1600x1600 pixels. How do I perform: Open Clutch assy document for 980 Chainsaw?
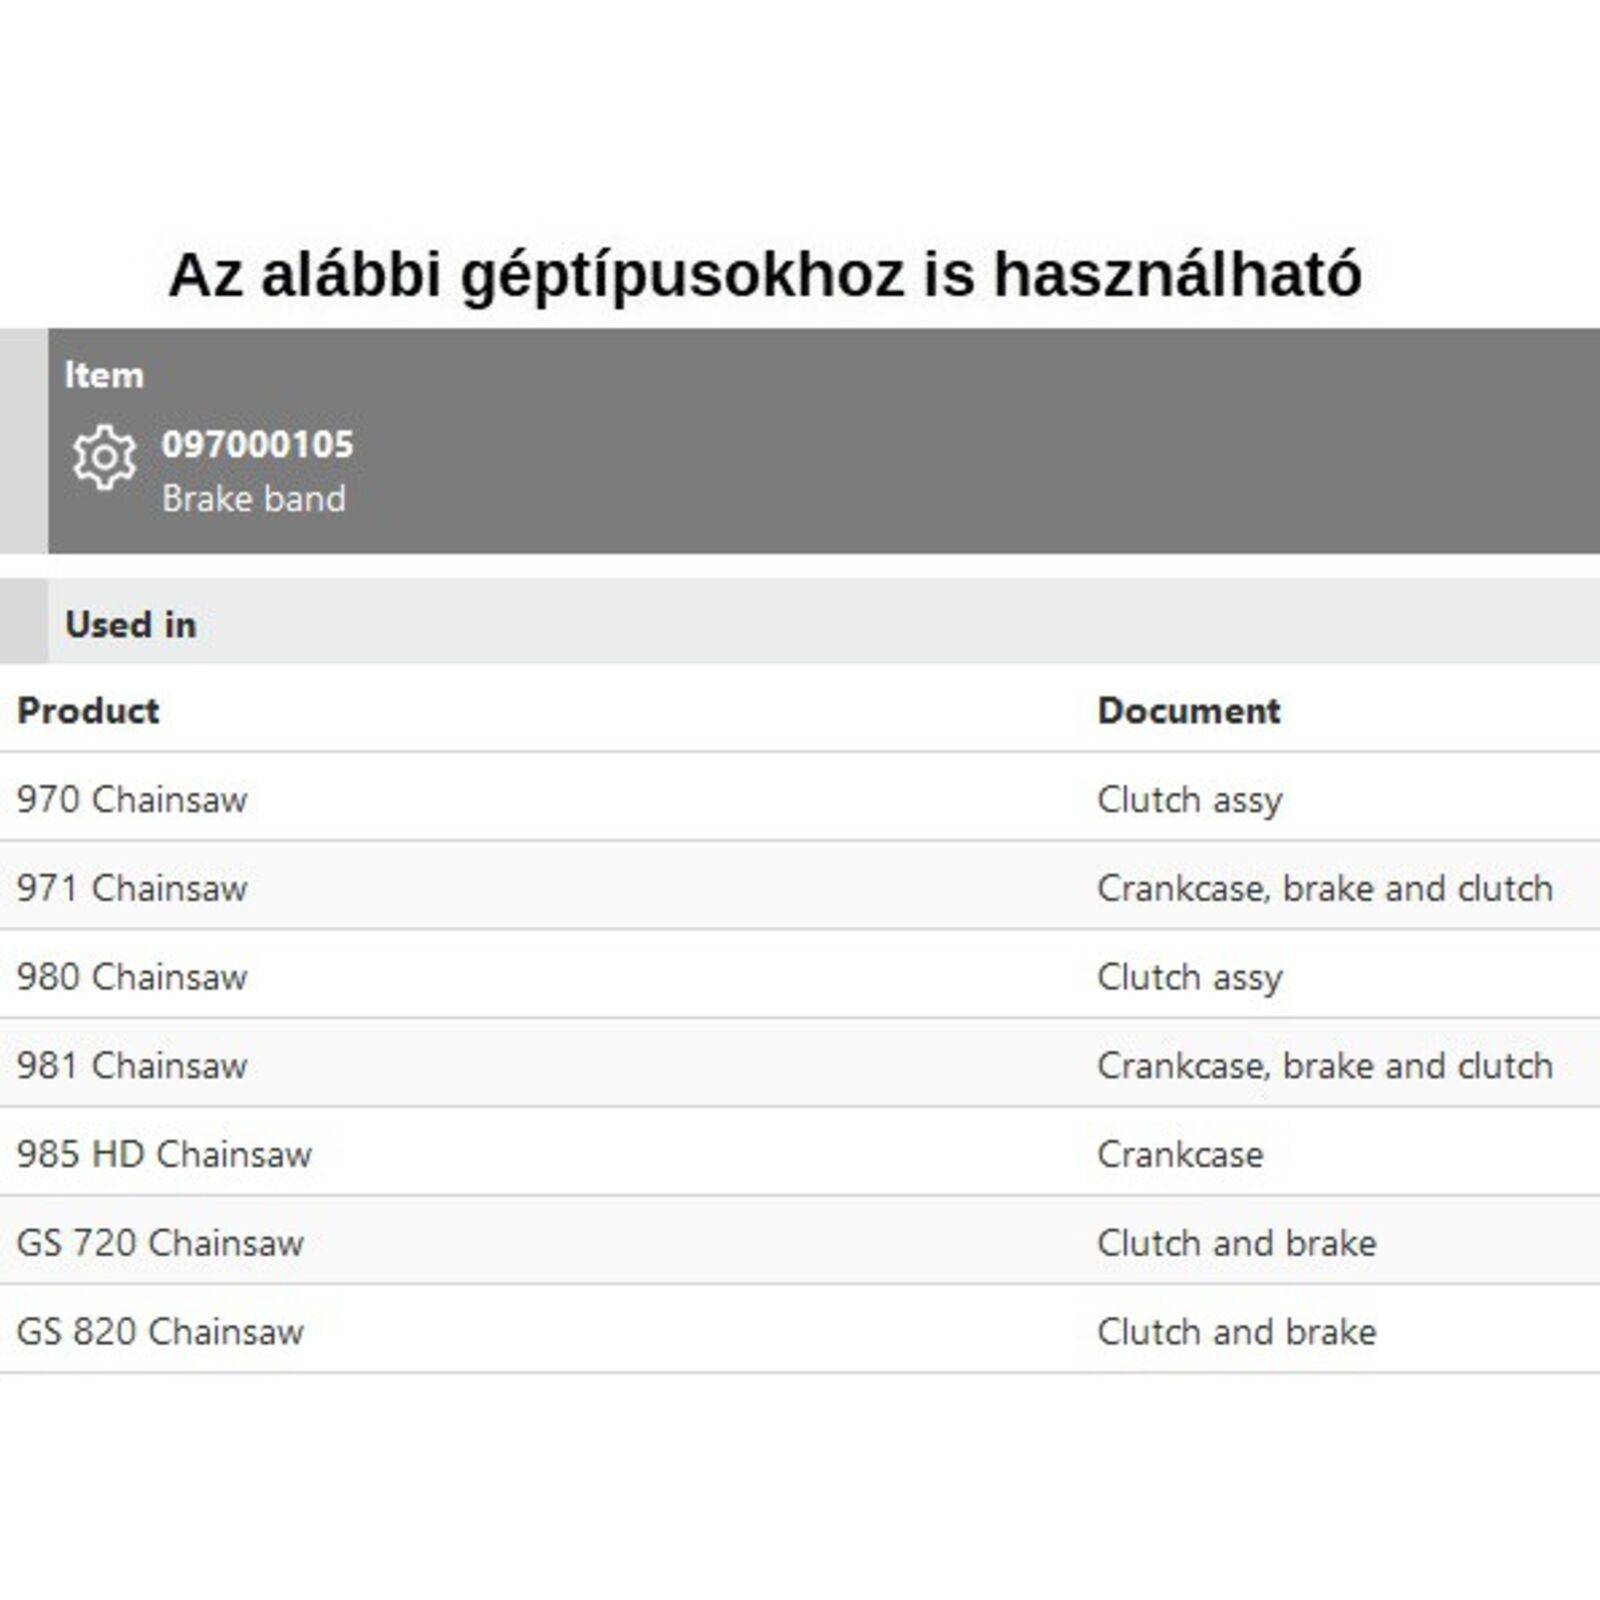(1190, 977)
